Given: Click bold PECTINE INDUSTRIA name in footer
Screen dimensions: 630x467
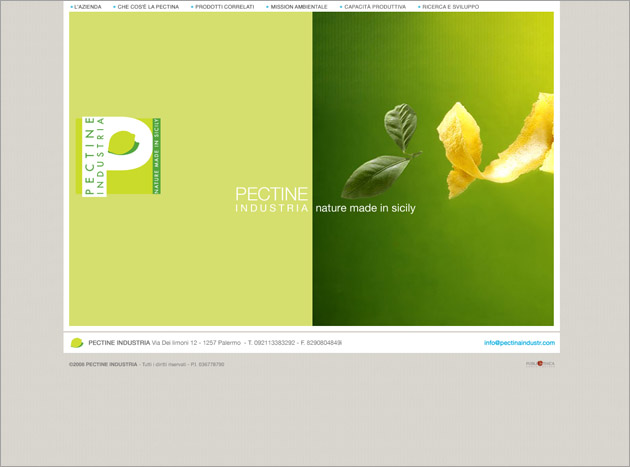Looking at the screenshot, I should 119,343.
